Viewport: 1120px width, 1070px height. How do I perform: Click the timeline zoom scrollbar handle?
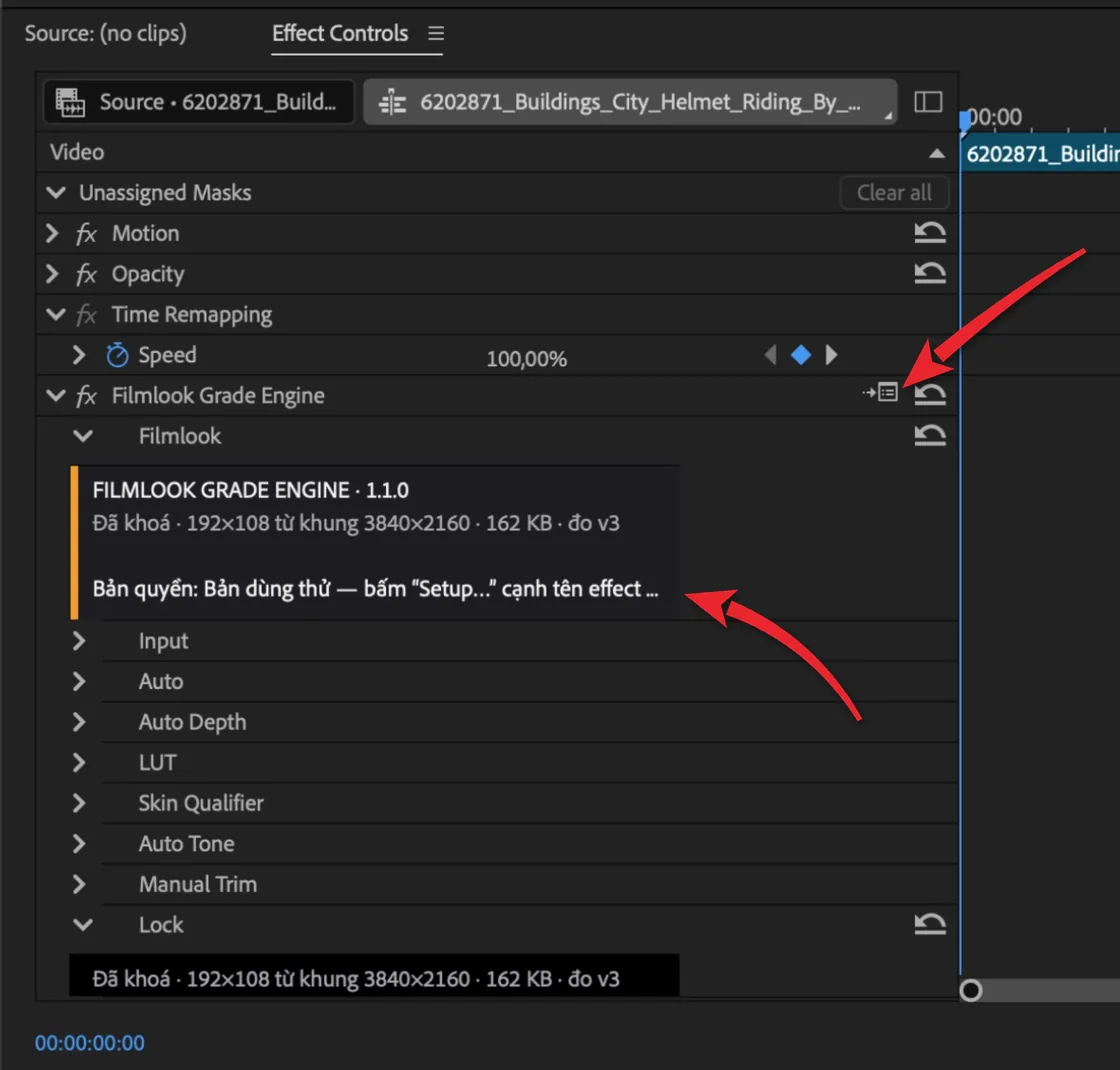[x=971, y=991]
